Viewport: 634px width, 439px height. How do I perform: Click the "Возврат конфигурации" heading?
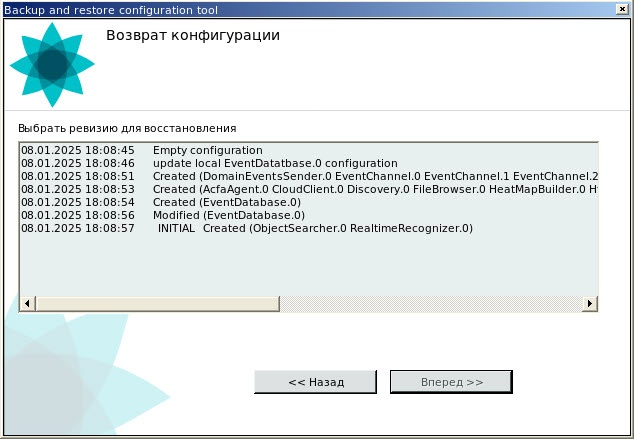click(x=193, y=35)
